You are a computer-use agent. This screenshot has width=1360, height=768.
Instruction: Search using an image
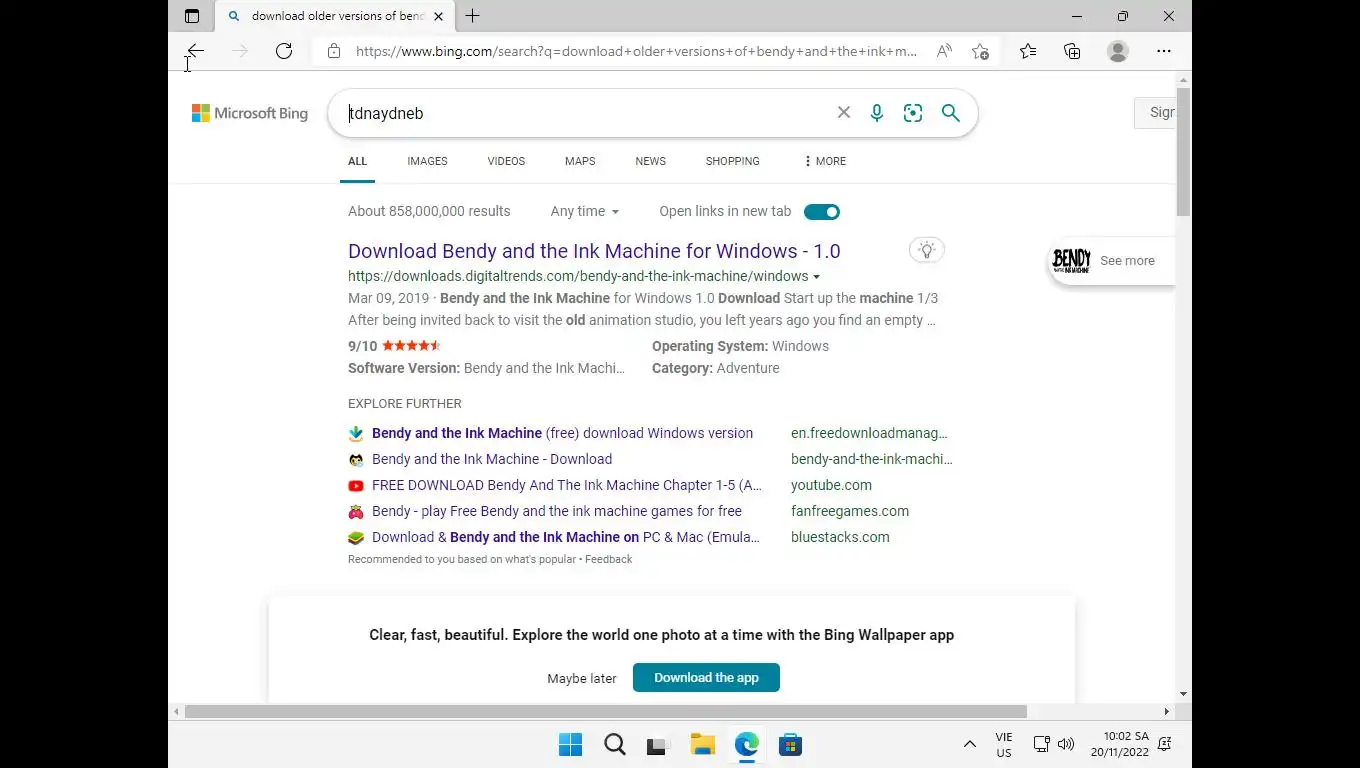pos(913,113)
